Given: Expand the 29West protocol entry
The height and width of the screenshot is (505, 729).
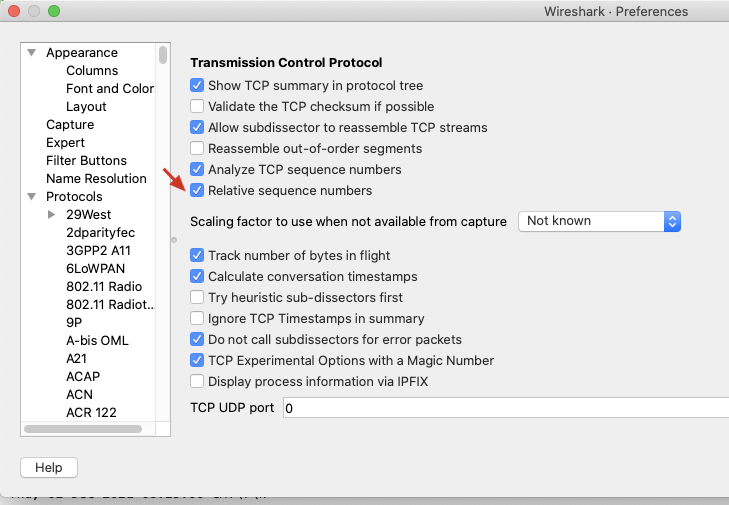Looking at the screenshot, I should [x=52, y=215].
